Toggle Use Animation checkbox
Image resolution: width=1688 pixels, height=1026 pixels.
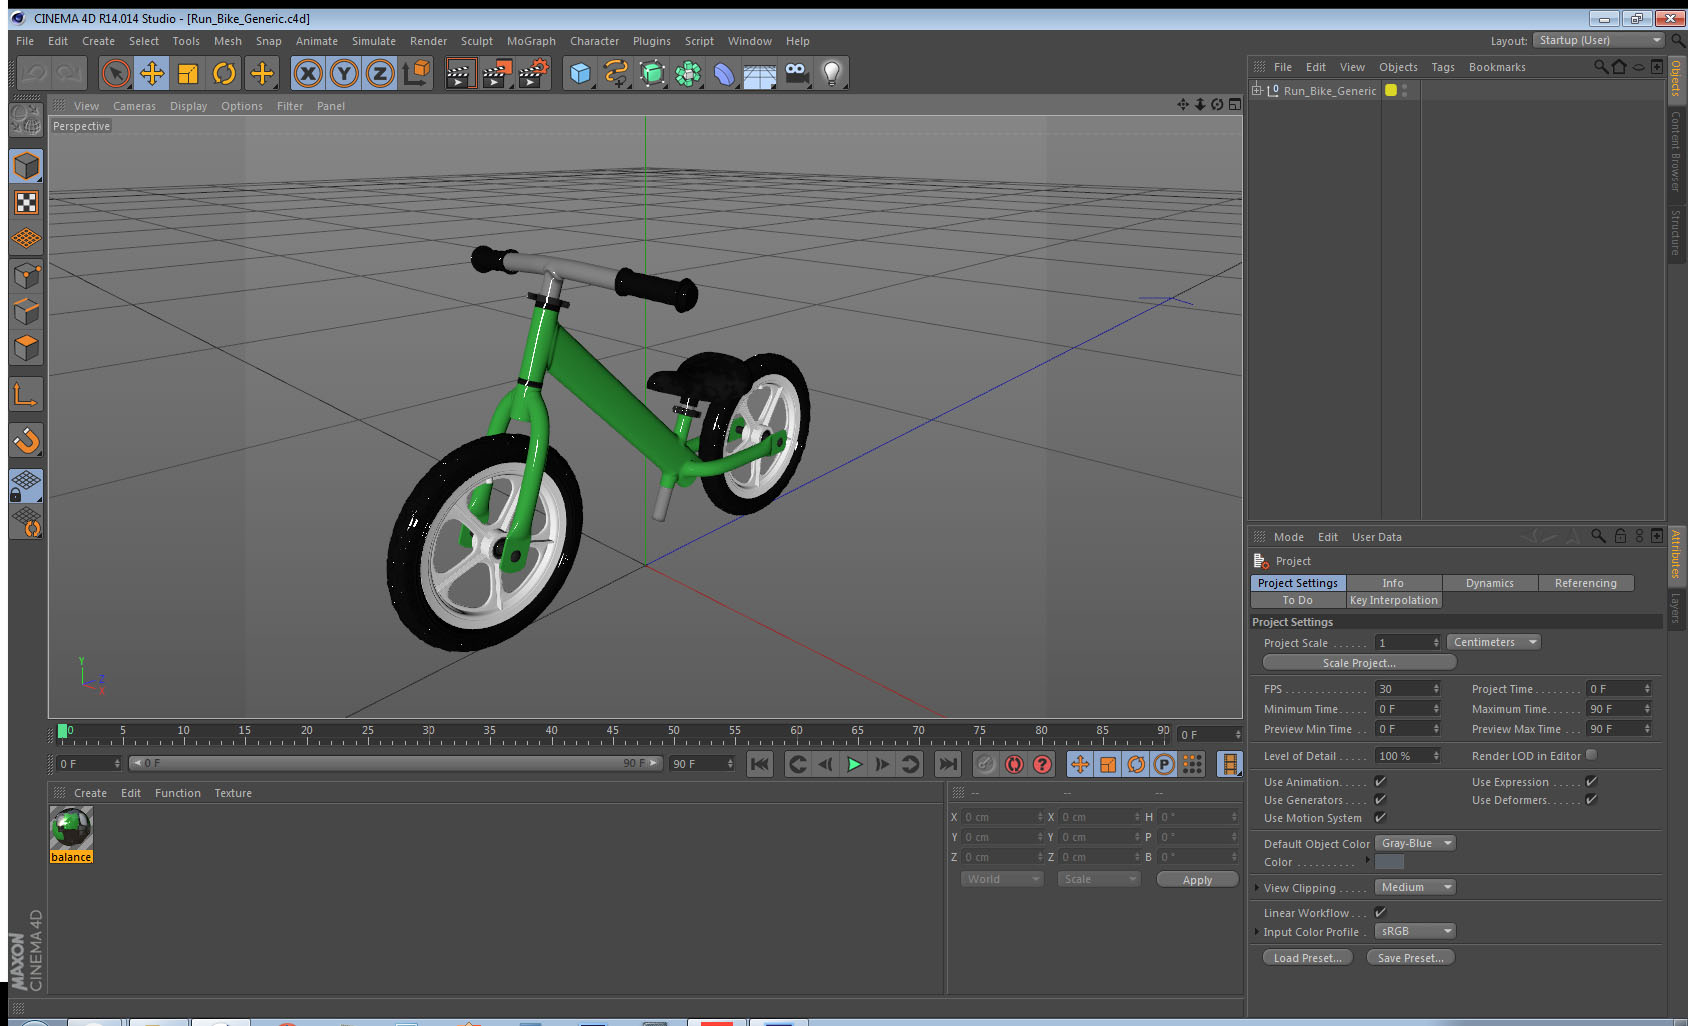pyautogui.click(x=1380, y=781)
